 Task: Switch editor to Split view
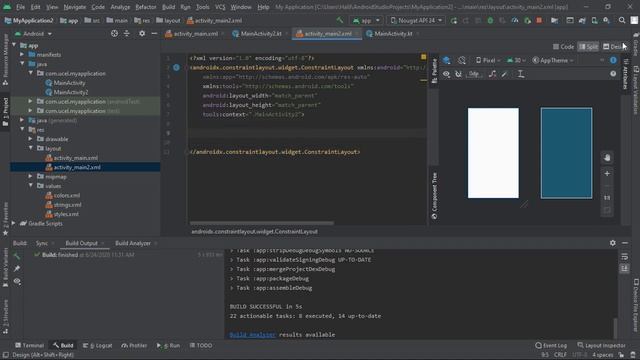point(588,47)
